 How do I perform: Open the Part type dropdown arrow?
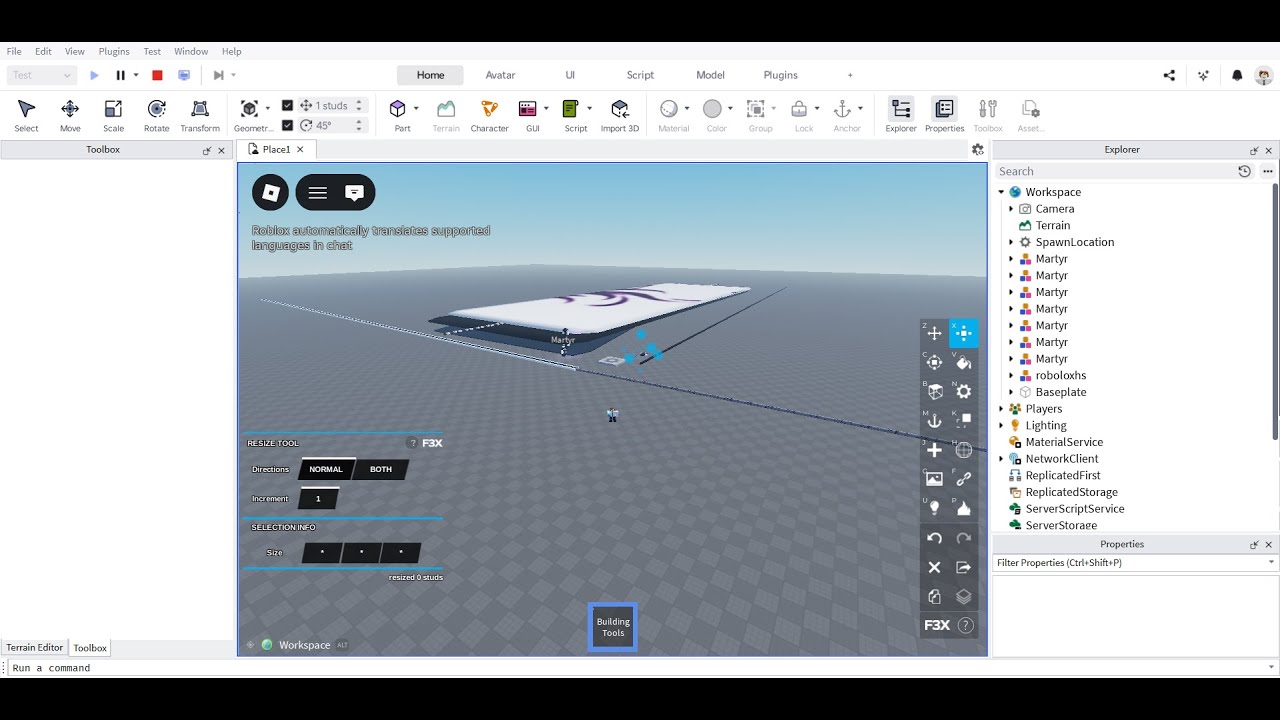(x=415, y=108)
